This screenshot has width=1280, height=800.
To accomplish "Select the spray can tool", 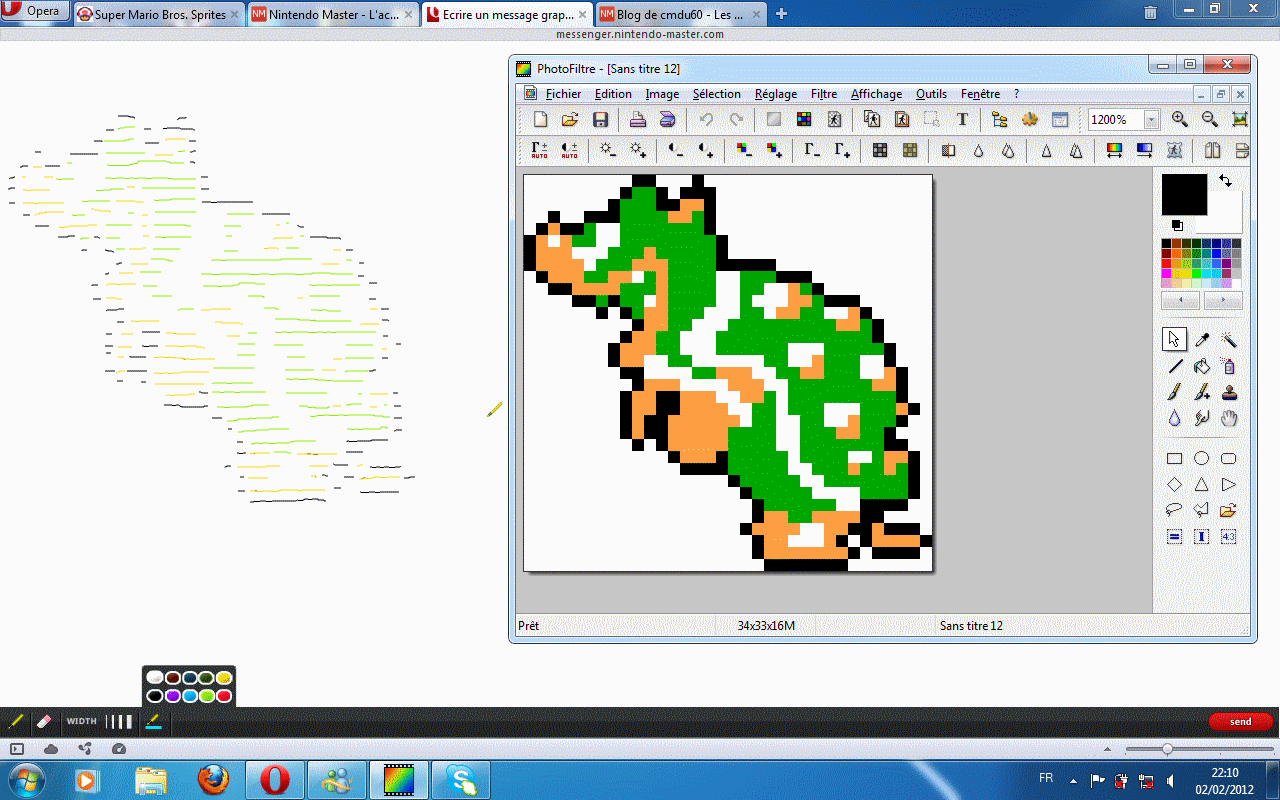I will tap(1229, 367).
